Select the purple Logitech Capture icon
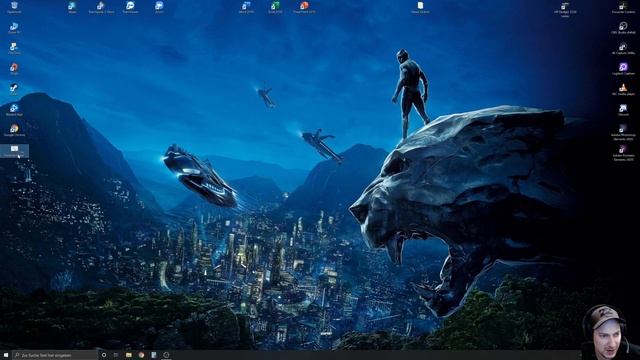Screen dimensions: 640x360 pyautogui.click(x=623, y=69)
